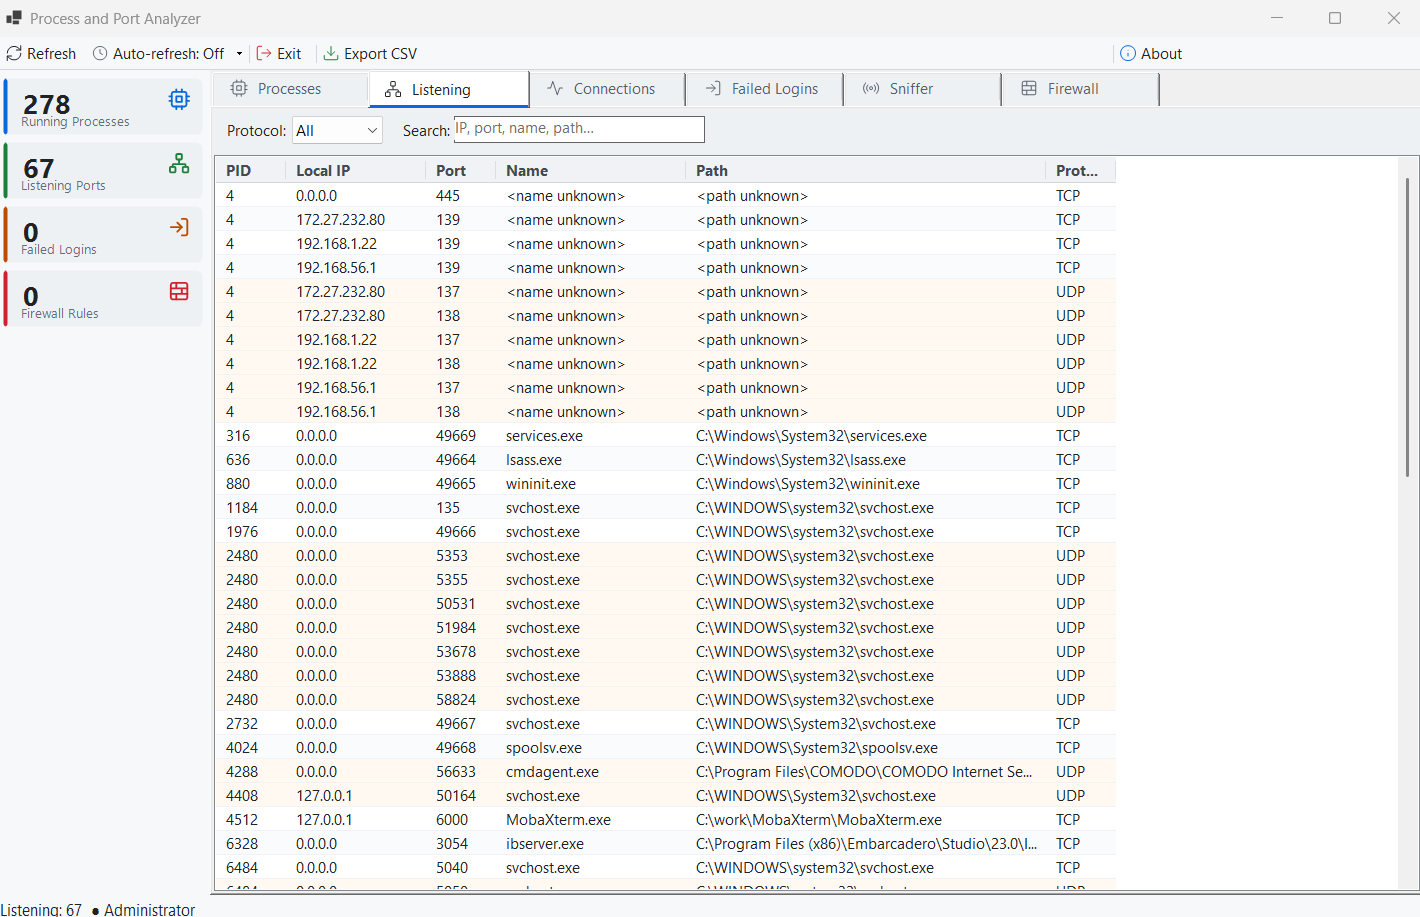Select the ibserver.exe row name
Screen dimensions: 1420x917
[x=545, y=844]
